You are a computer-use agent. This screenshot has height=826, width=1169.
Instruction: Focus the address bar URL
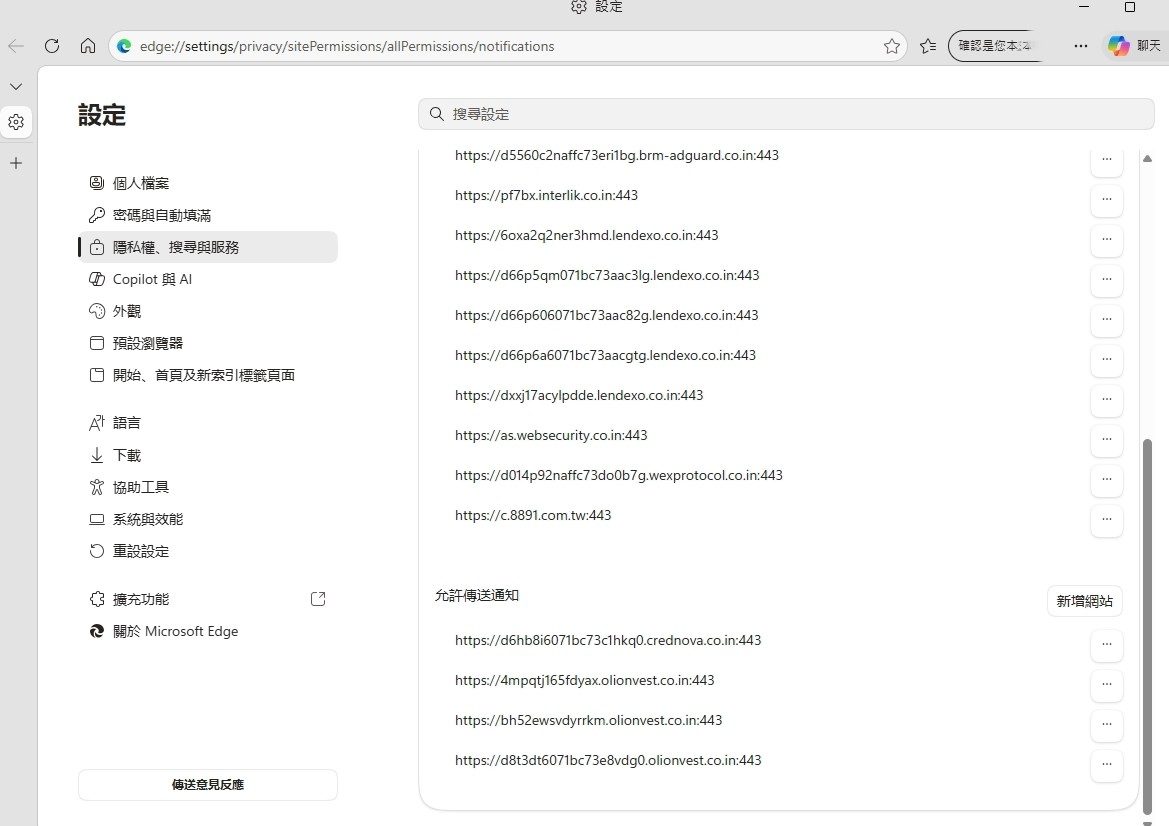(x=347, y=46)
